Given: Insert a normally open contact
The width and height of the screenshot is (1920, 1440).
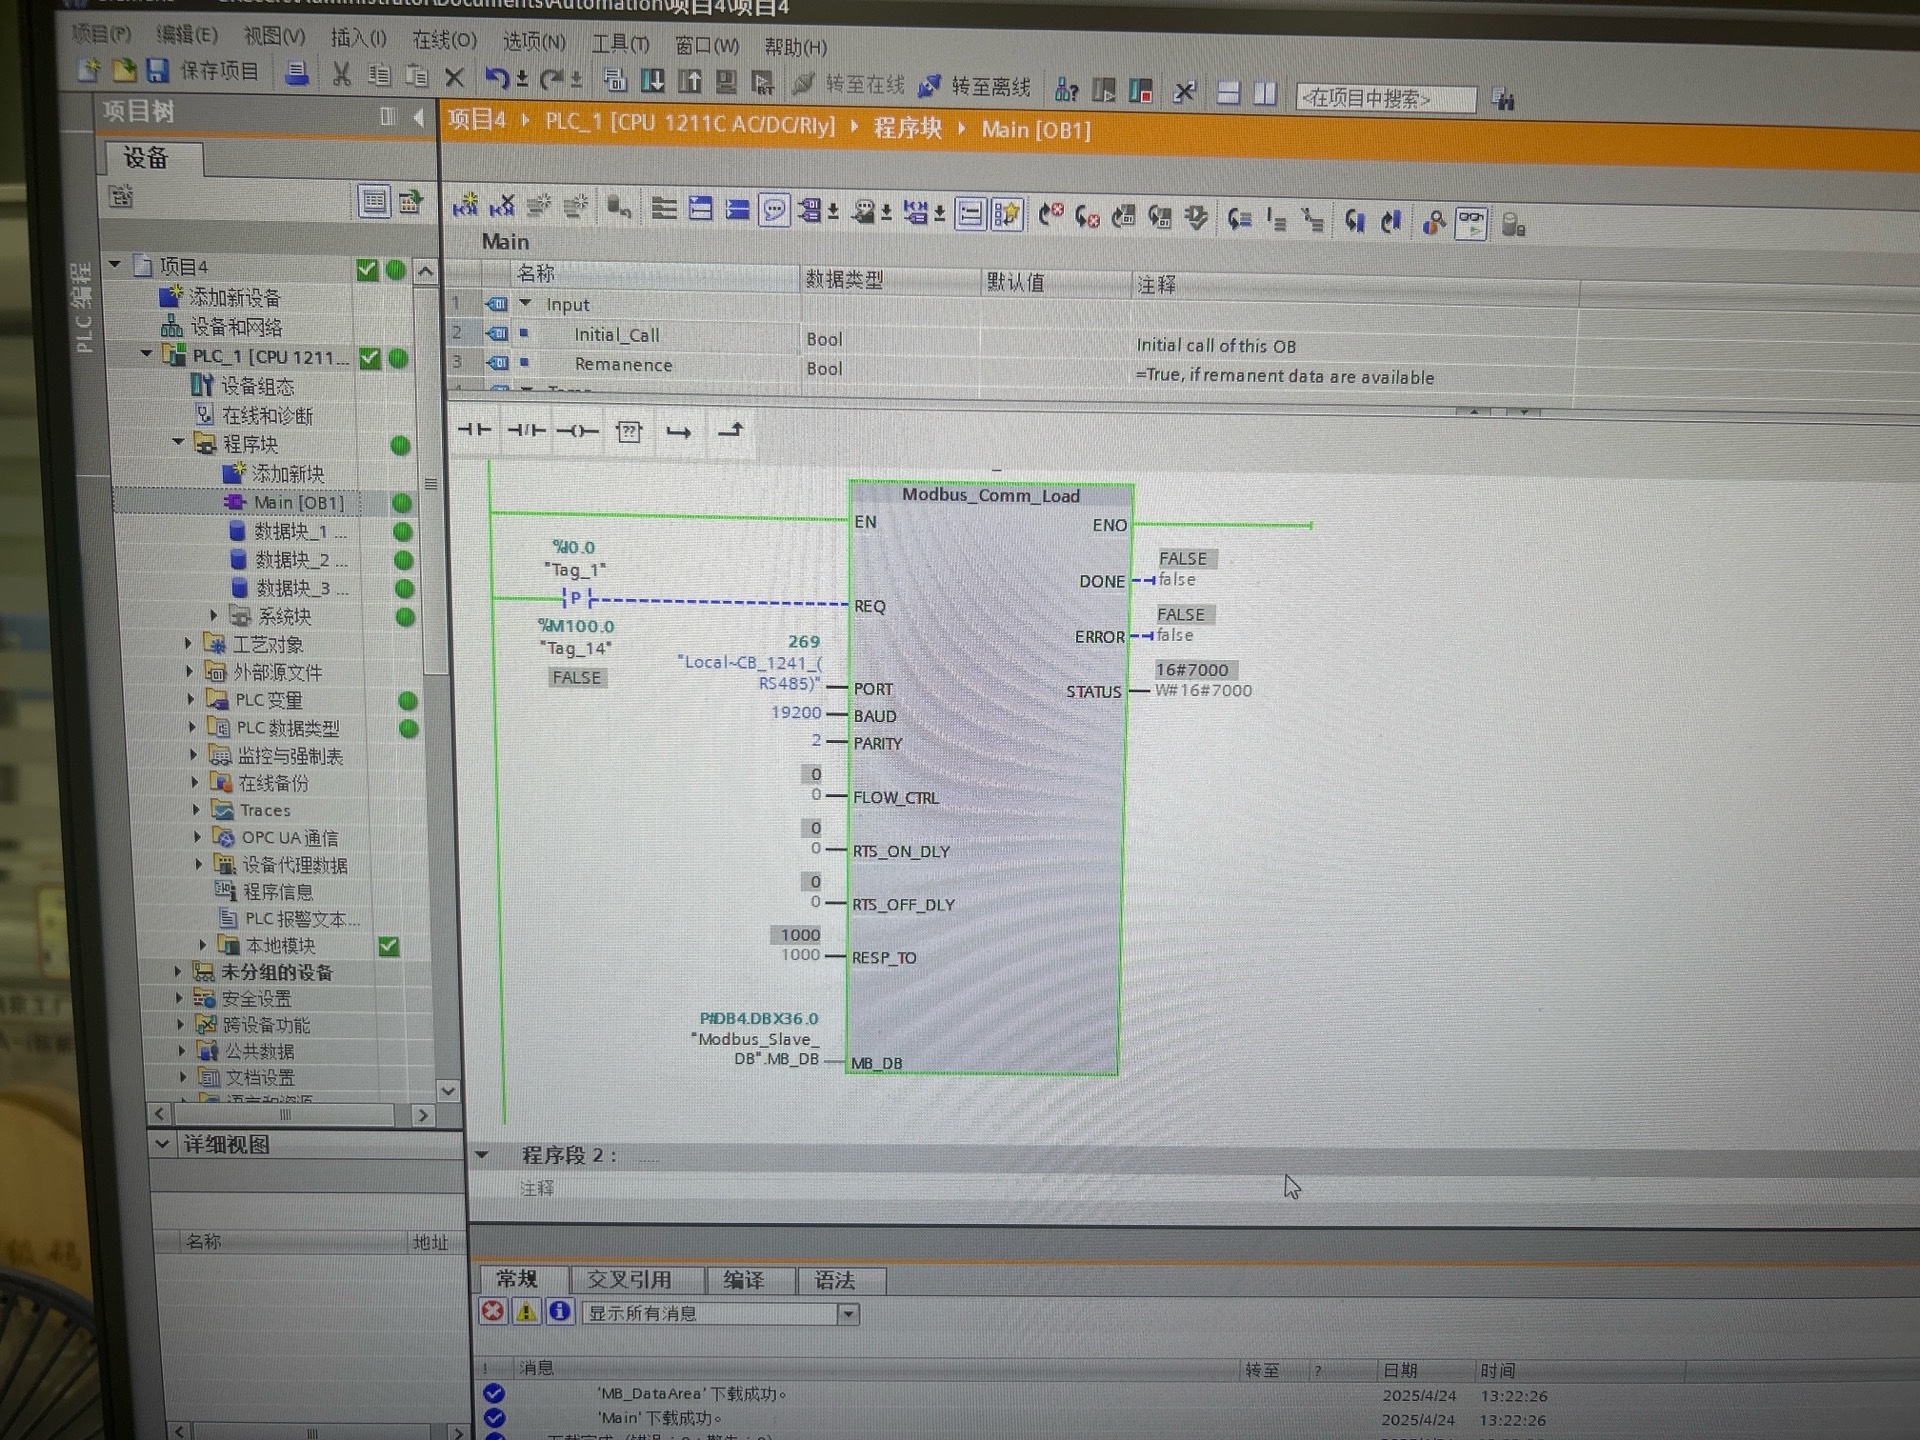Looking at the screenshot, I should [x=475, y=430].
